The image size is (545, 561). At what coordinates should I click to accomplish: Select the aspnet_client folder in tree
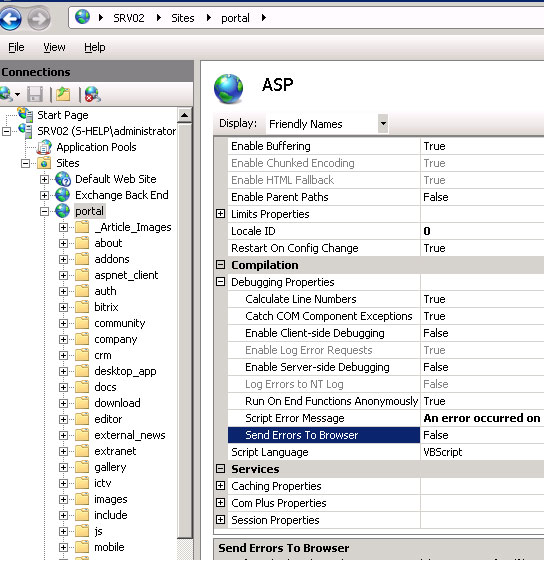pyautogui.click(x=126, y=275)
